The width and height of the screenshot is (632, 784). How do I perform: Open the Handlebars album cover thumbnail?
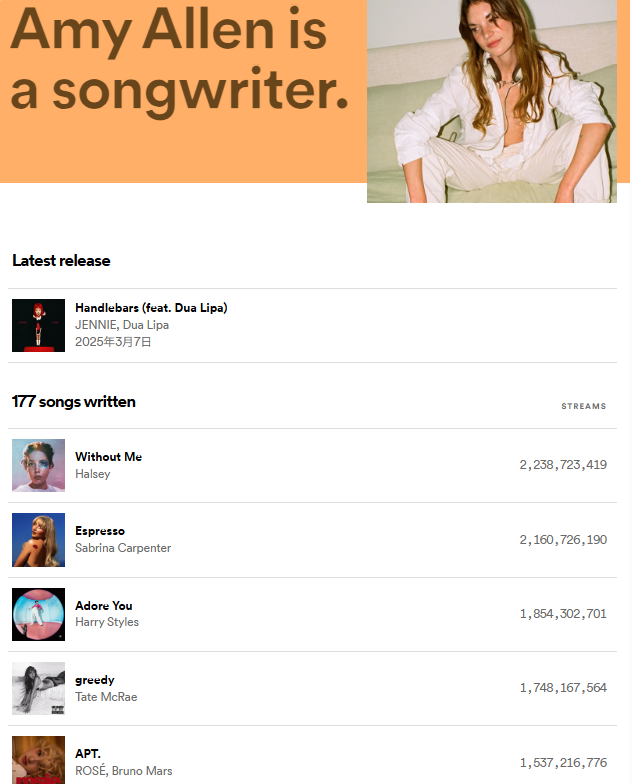38,326
